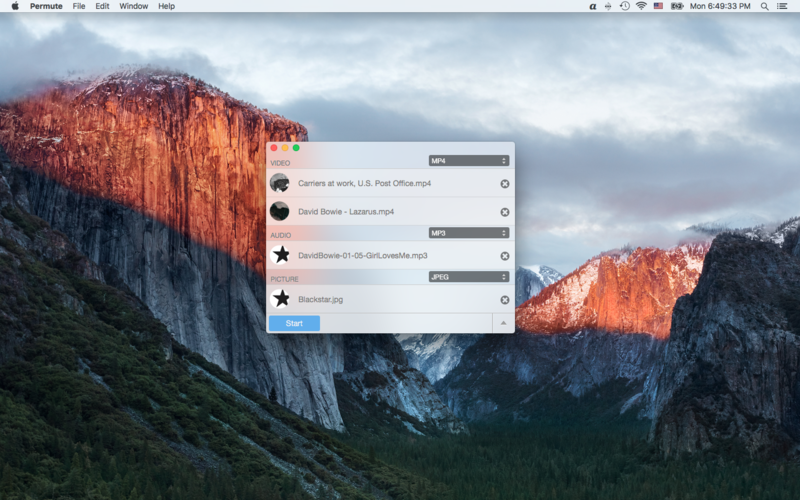
Task: Remove Carriers at work, U.S. Post Office.mp4
Action: [504, 184]
